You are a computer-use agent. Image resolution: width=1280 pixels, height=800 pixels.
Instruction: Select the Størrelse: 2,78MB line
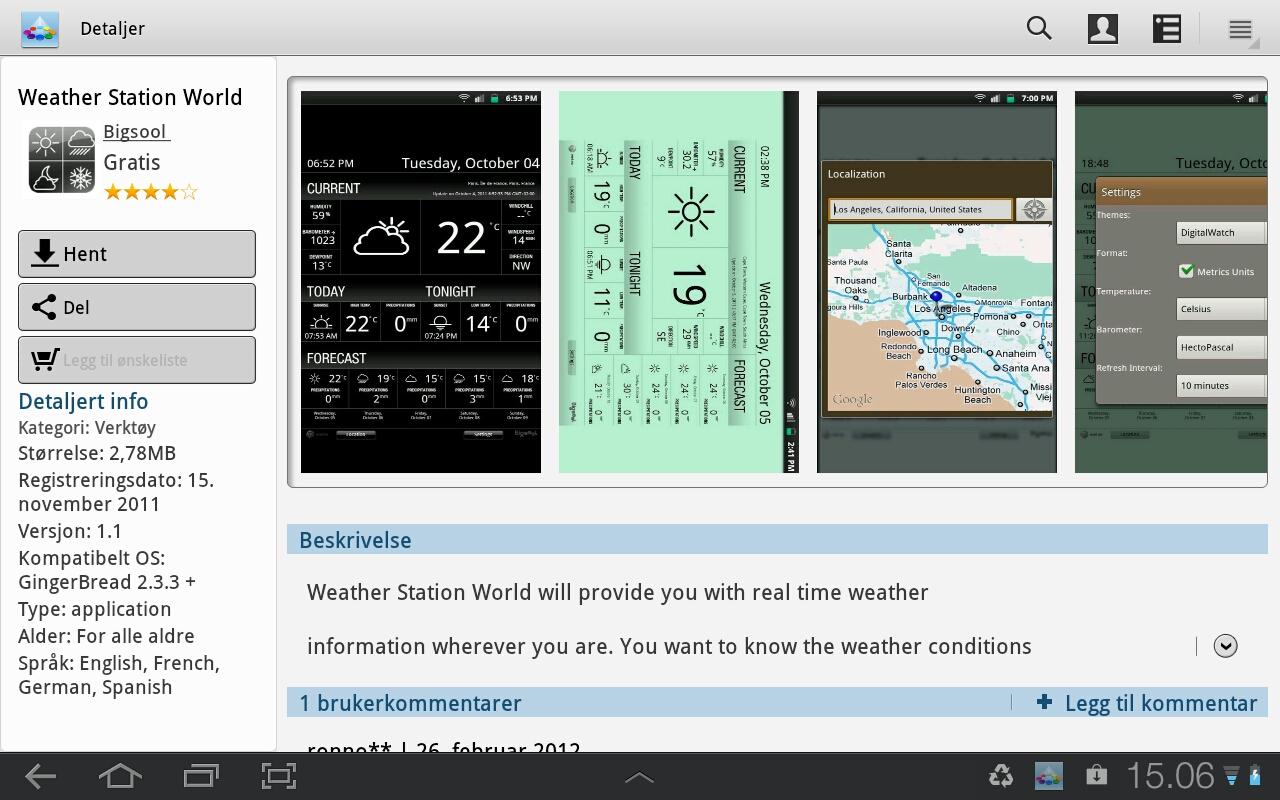[97, 453]
